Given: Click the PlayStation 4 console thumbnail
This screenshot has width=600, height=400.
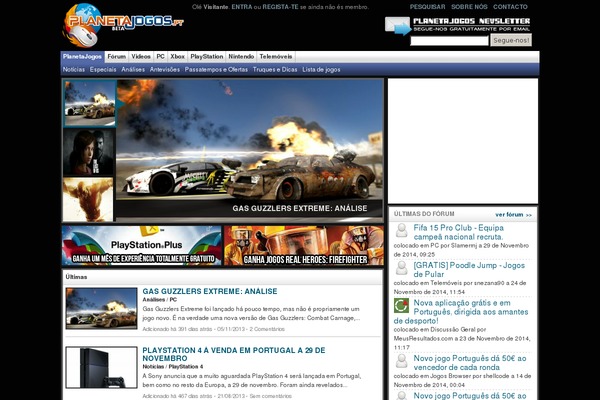Looking at the screenshot, I should point(101,367).
